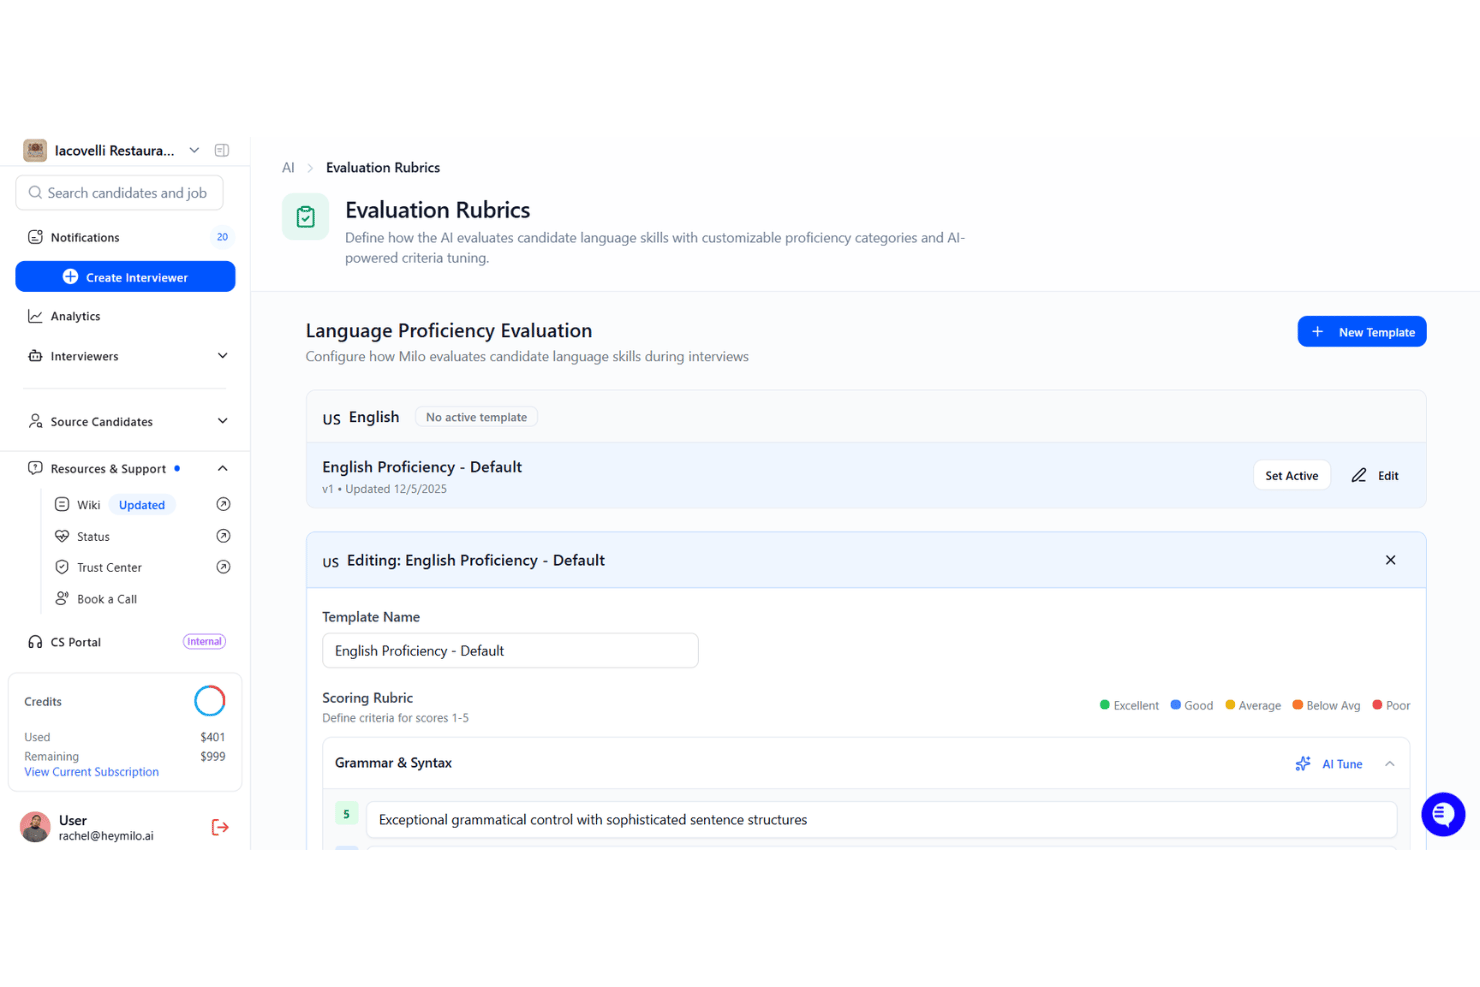Collapse the Grammar & Syntax rubric
This screenshot has height=987, width=1480.
coord(1390,764)
